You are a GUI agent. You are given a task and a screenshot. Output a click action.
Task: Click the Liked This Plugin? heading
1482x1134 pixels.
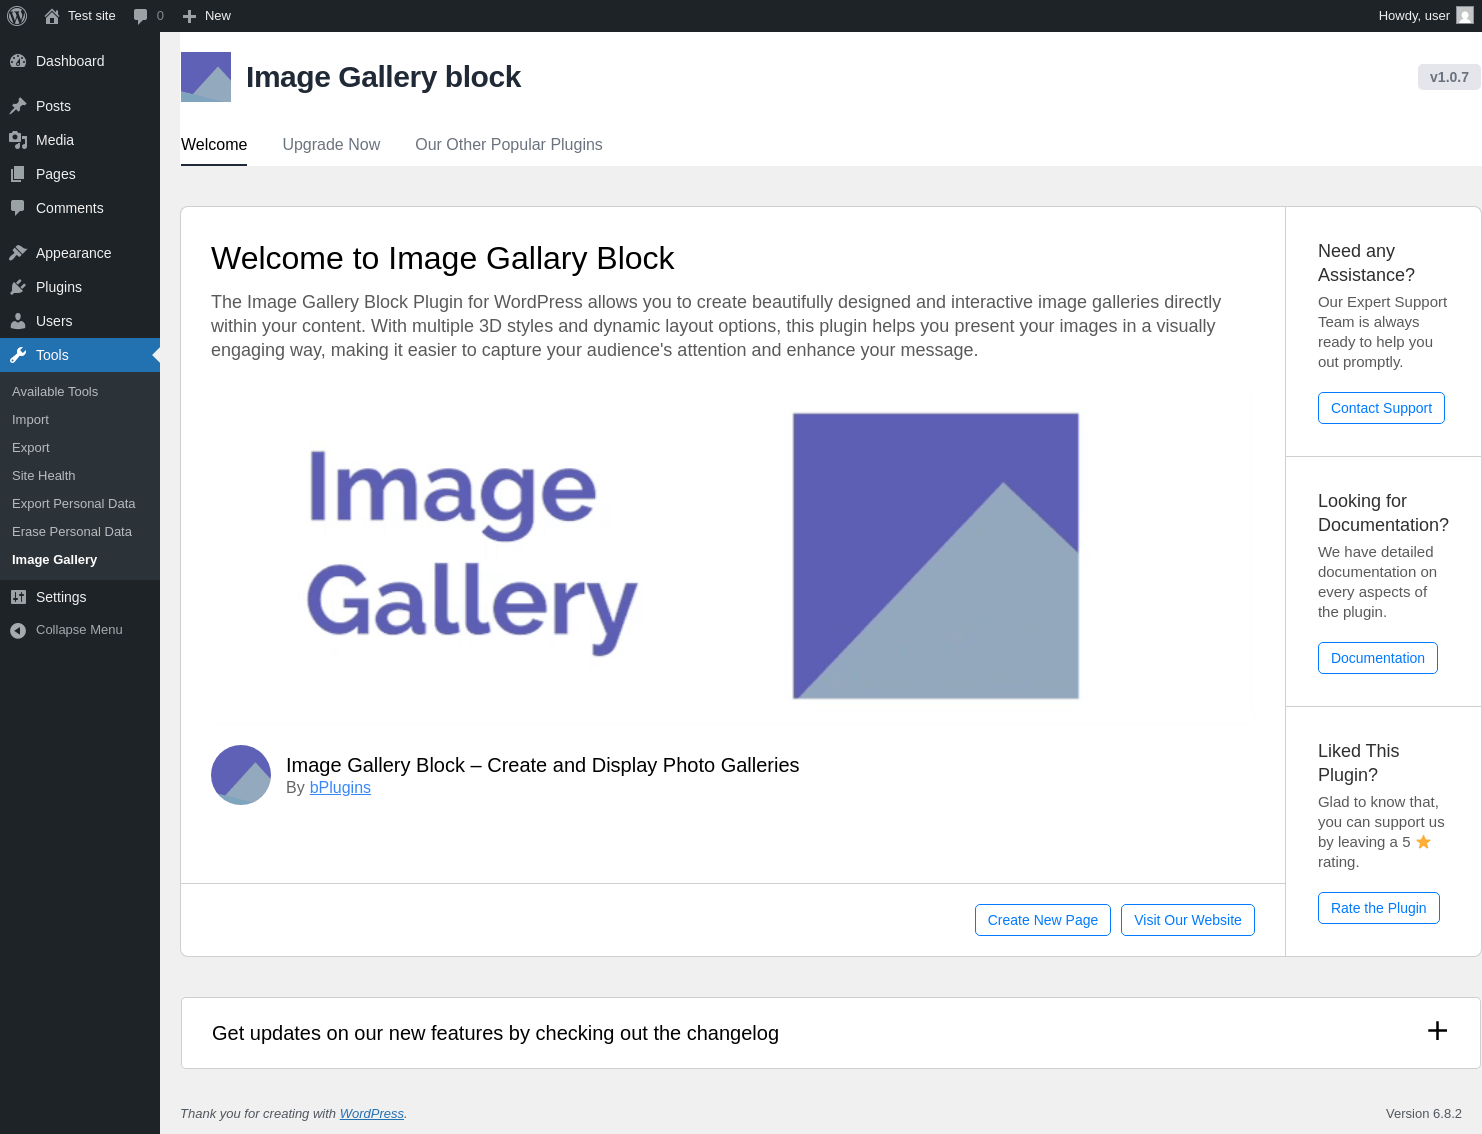coord(1358,763)
